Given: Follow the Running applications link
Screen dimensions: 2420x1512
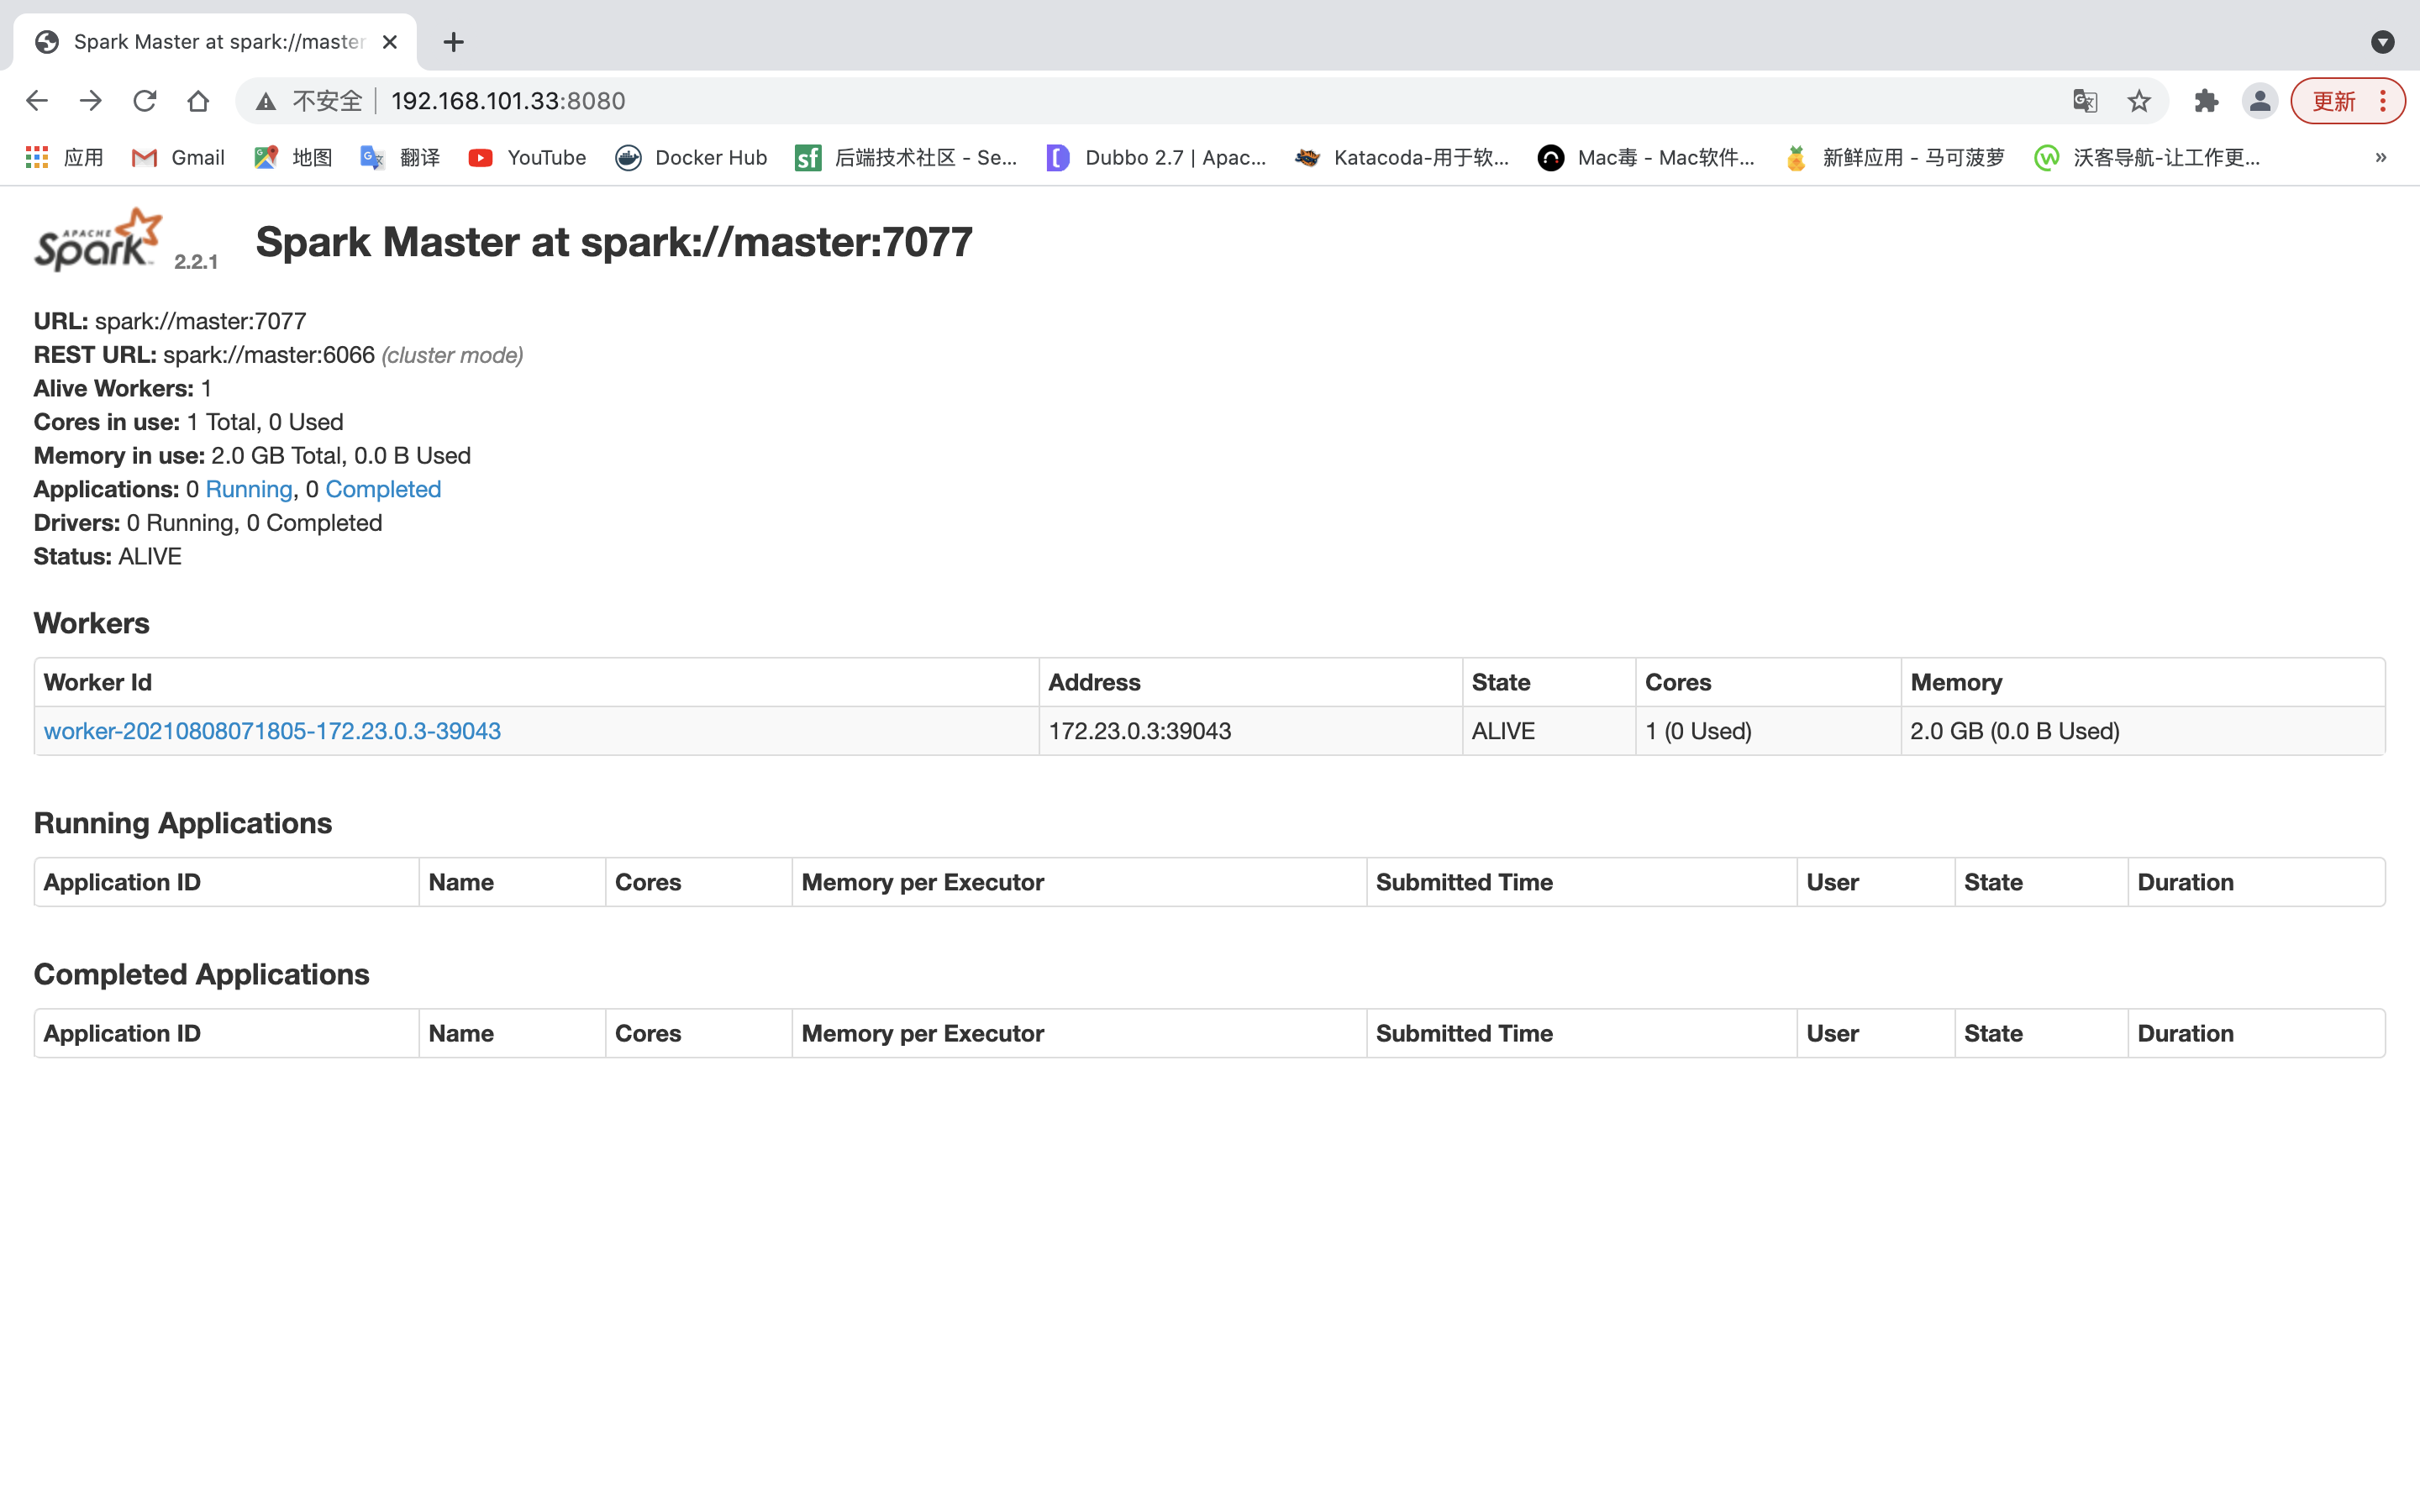Looking at the screenshot, I should pos(249,489).
